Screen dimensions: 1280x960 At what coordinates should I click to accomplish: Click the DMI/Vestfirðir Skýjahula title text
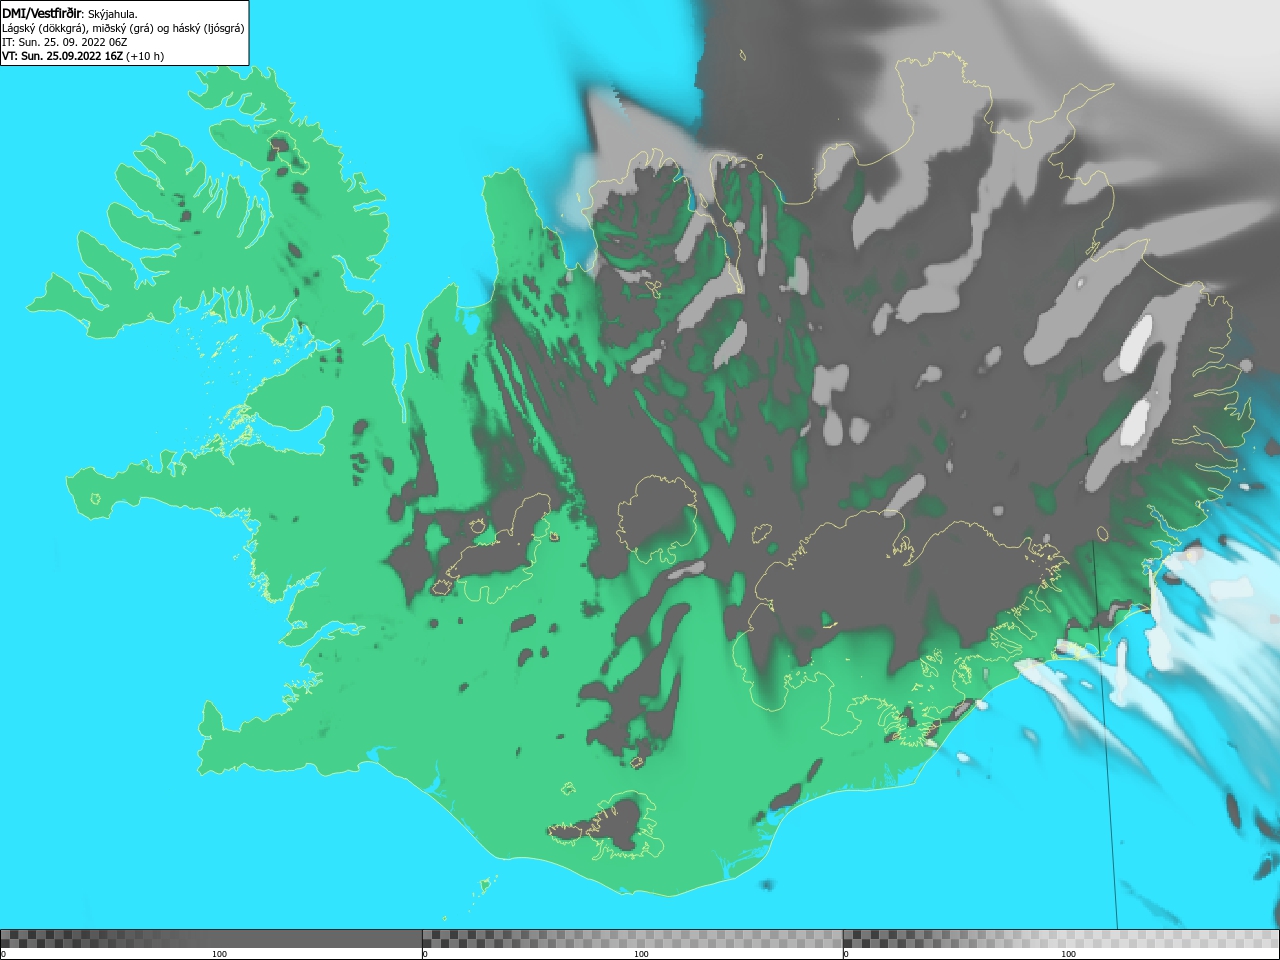[x=70, y=14]
